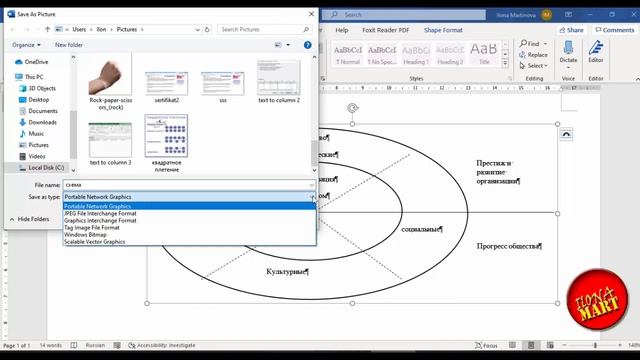Click the Share button in Word
Image resolution: width=640 pixels, height=360 pixels.
(x=571, y=30)
